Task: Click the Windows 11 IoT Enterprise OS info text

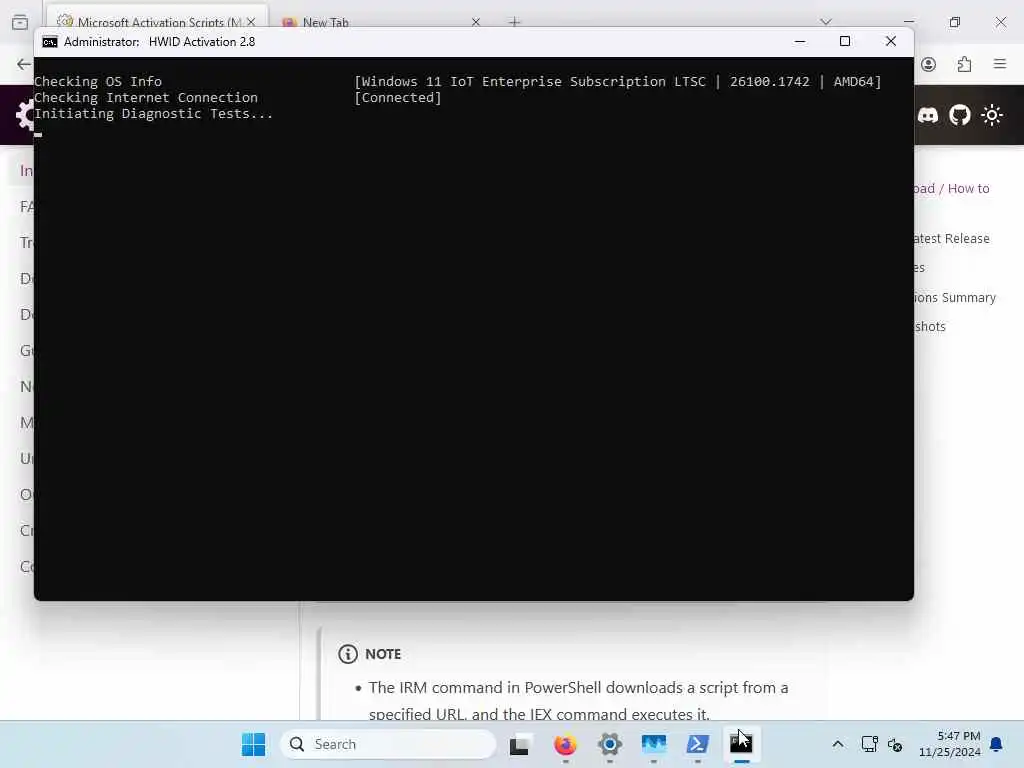Action: pyautogui.click(x=617, y=82)
